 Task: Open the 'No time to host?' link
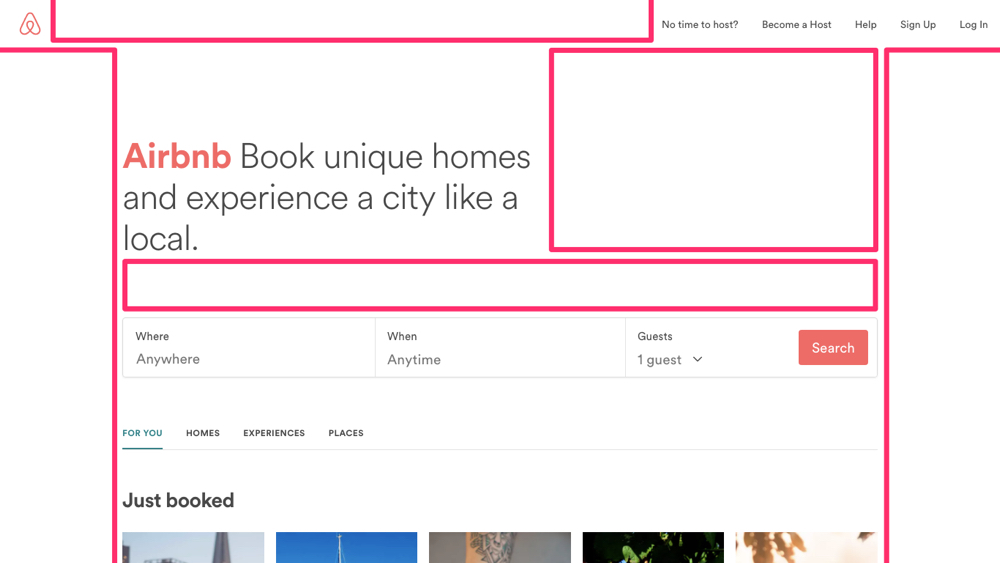pyautogui.click(x=700, y=25)
